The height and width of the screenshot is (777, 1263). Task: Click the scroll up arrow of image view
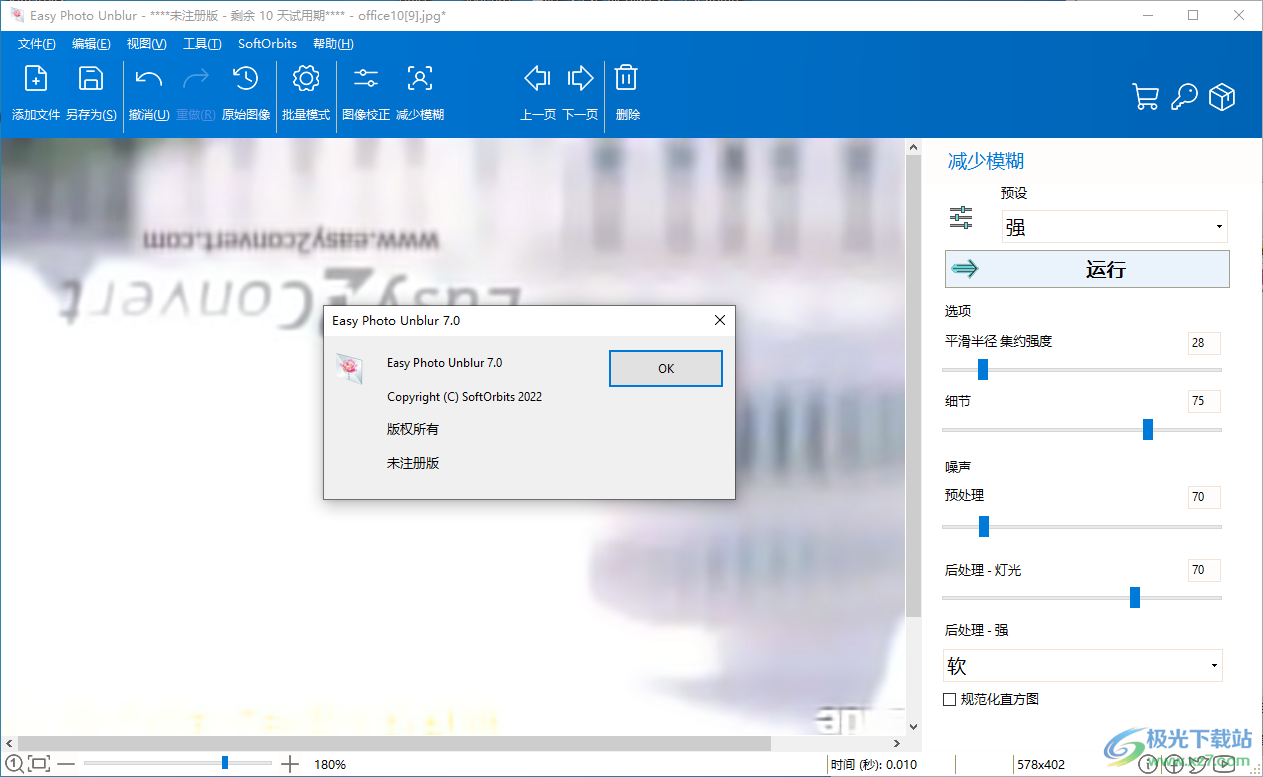(x=912, y=147)
